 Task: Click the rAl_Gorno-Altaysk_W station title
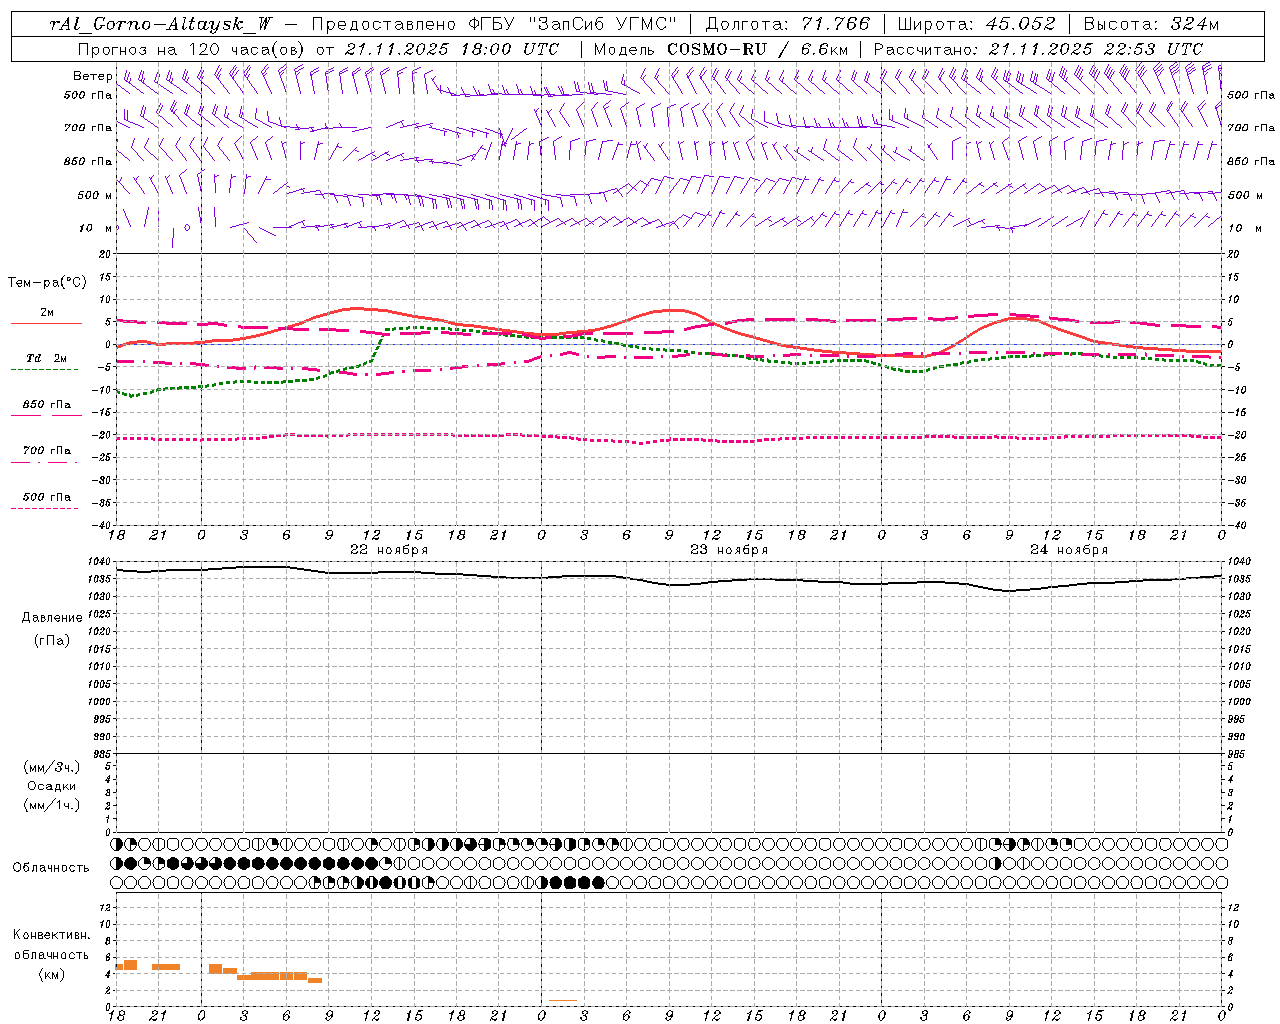(x=161, y=24)
